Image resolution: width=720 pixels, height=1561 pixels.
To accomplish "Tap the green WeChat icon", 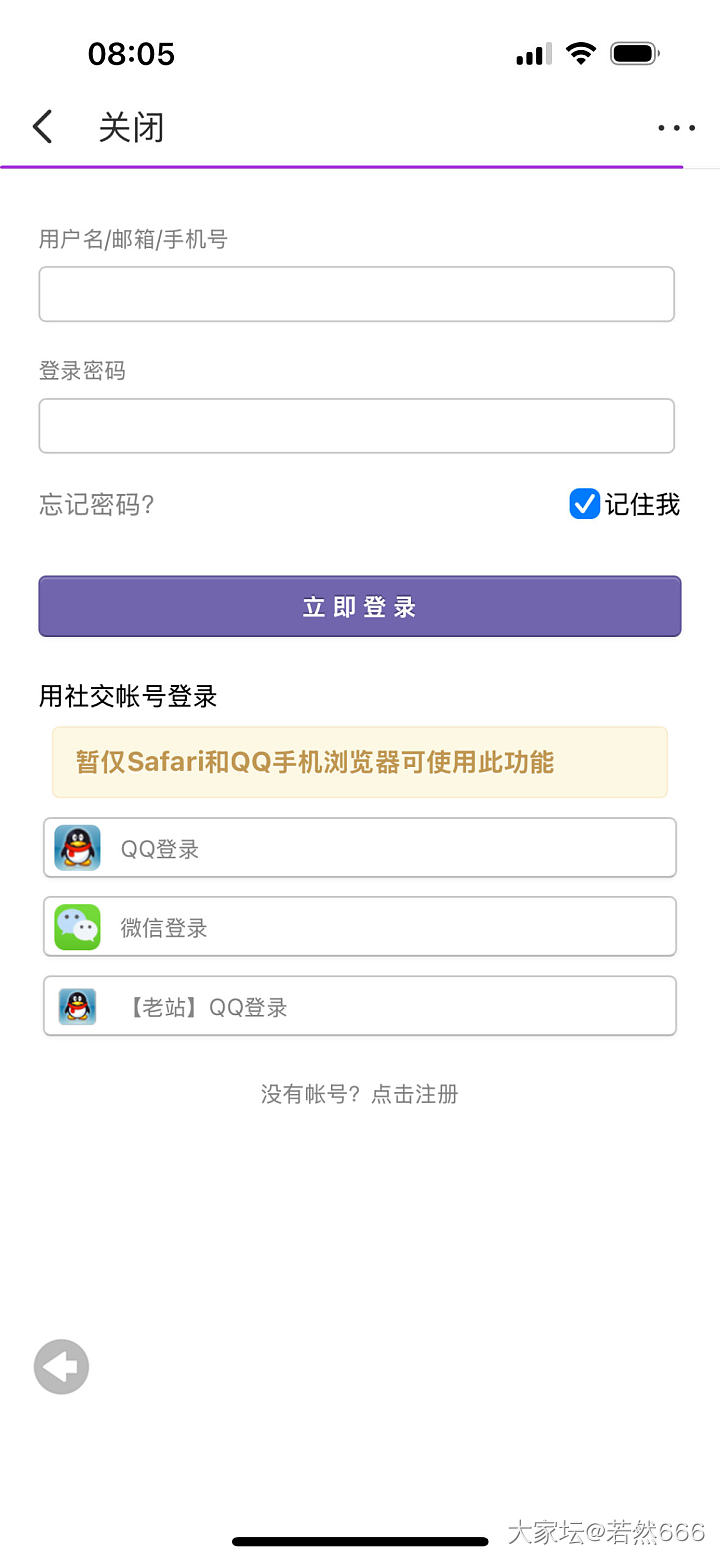I will click(x=77, y=927).
